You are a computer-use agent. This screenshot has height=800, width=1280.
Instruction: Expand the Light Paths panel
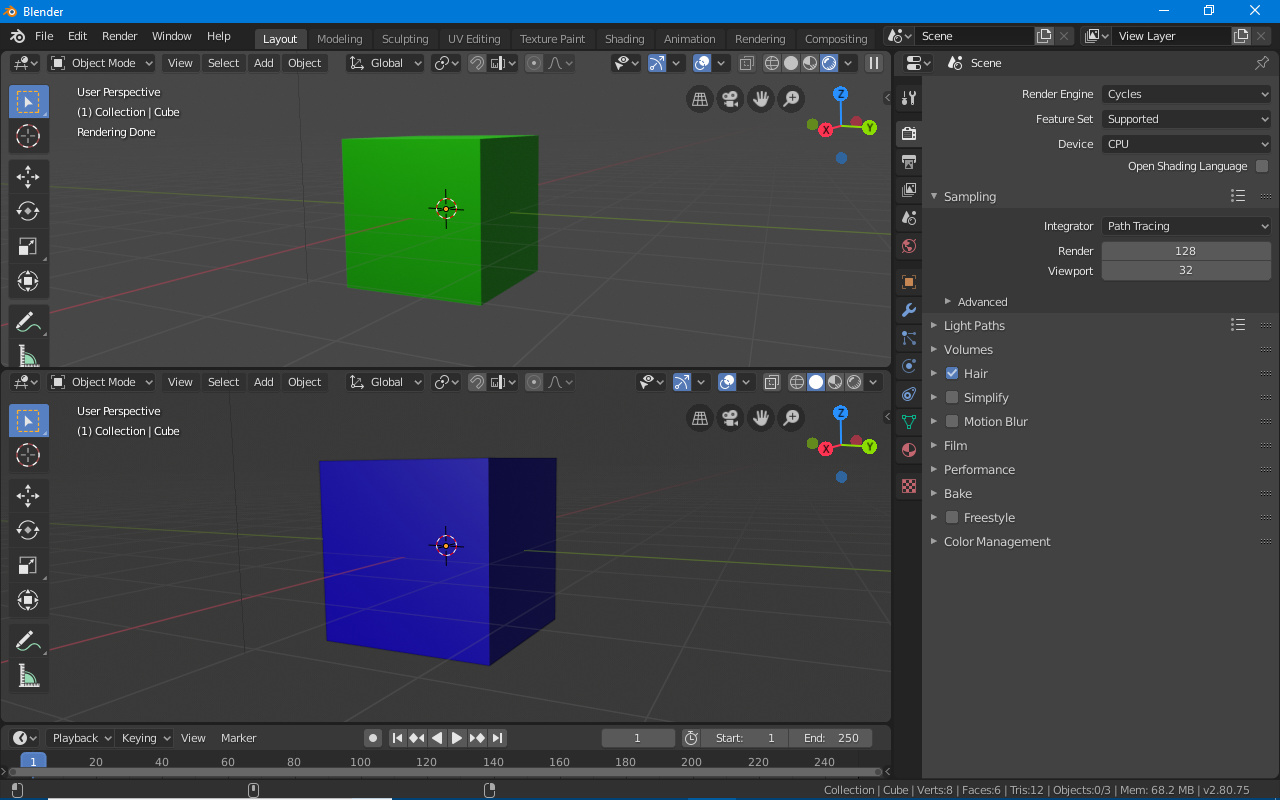pos(974,325)
